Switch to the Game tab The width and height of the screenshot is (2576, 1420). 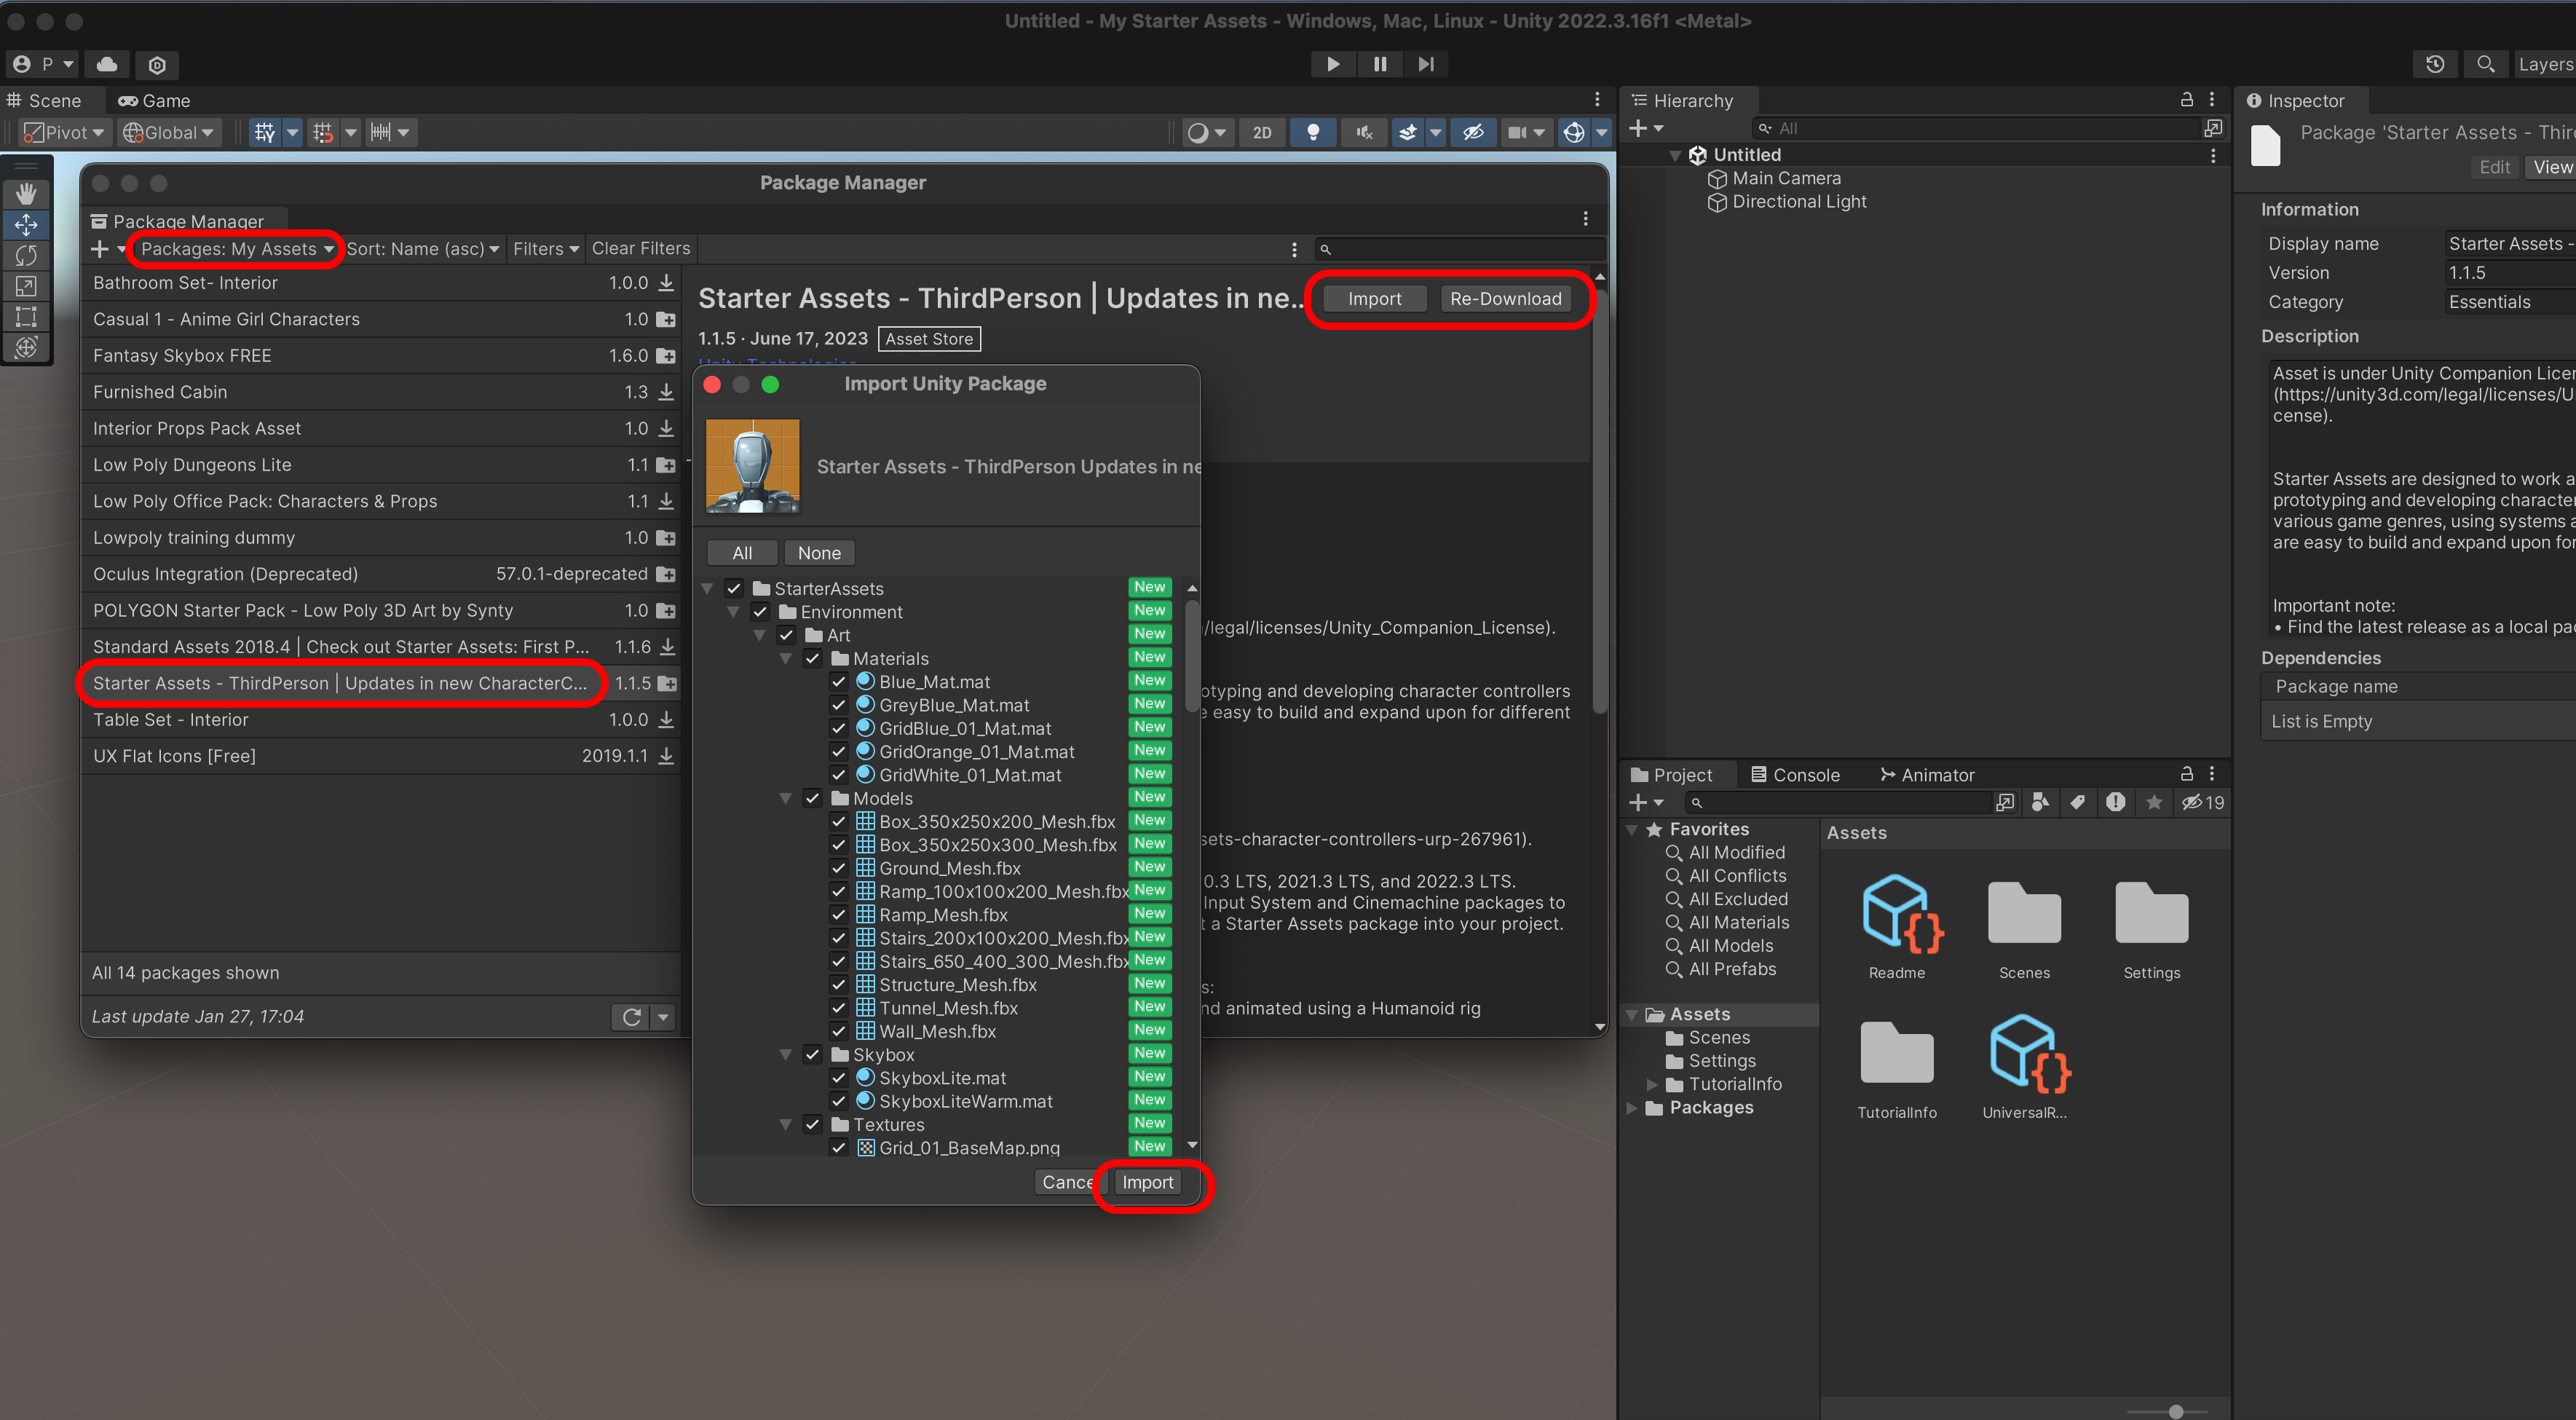tap(154, 101)
